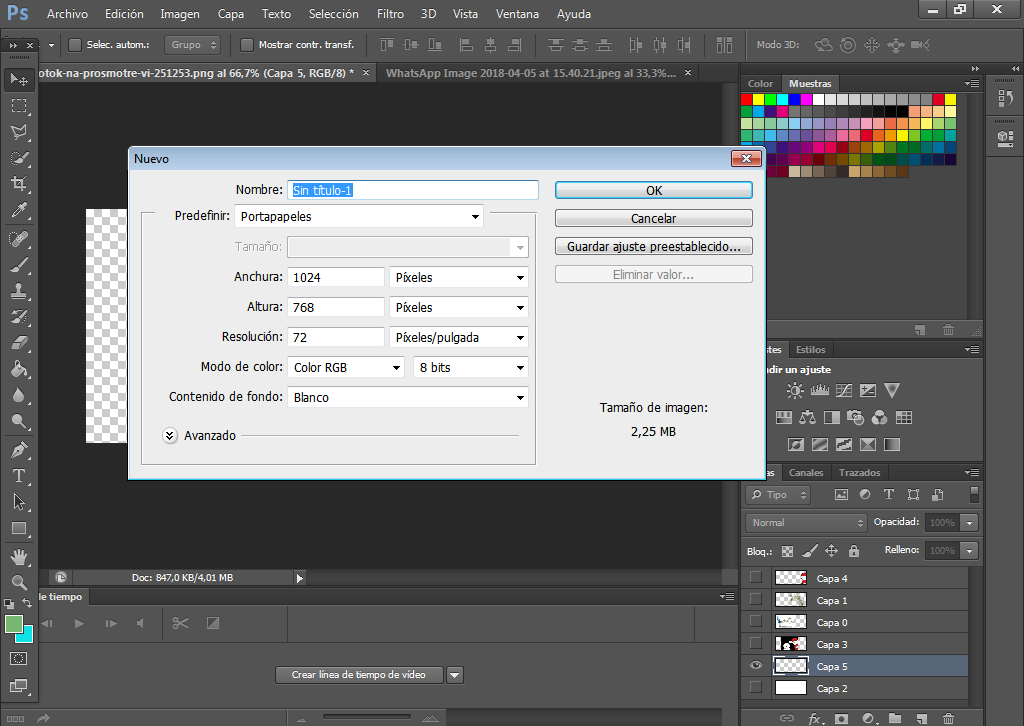
Task: Show the Capa 3 layer
Action: pos(756,644)
